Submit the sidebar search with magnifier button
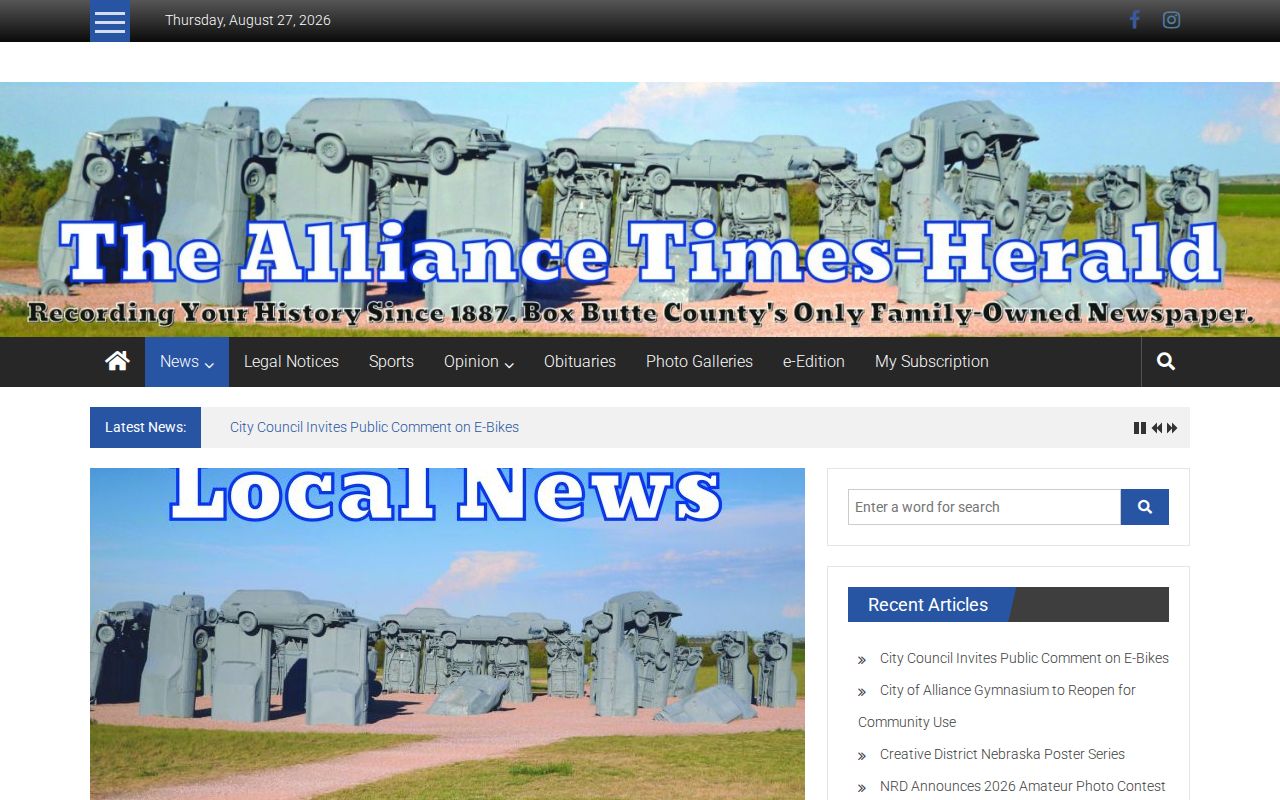 (x=1145, y=507)
